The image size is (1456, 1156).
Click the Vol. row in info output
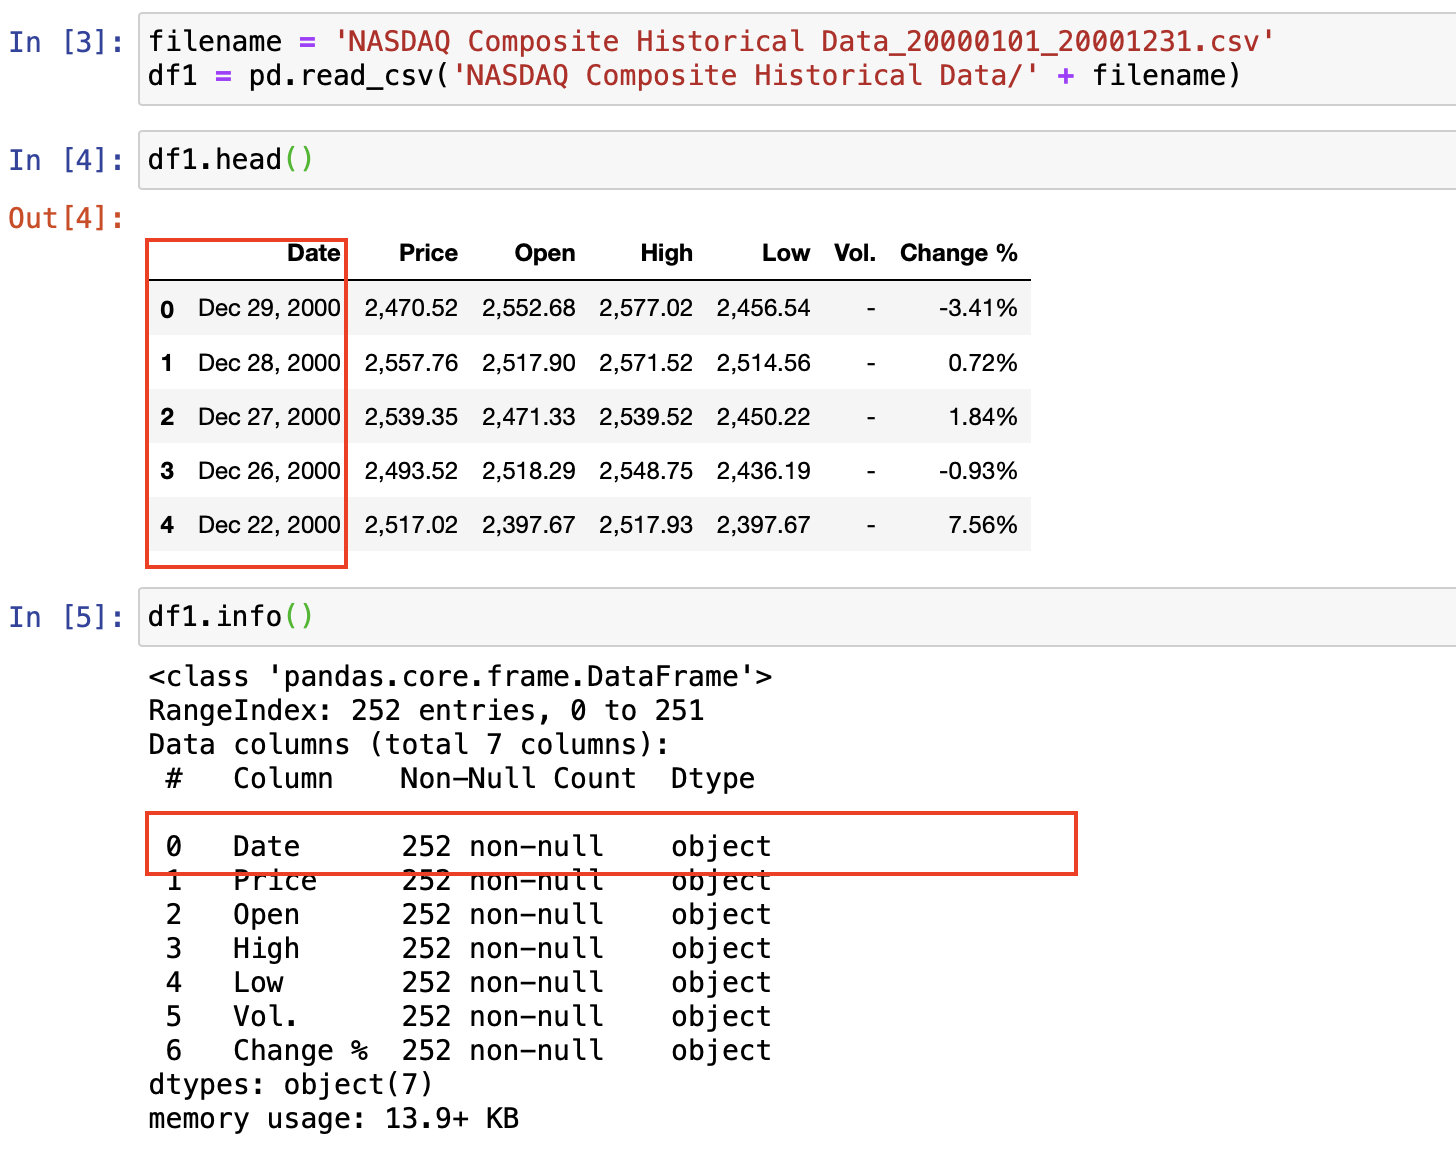click(468, 1017)
